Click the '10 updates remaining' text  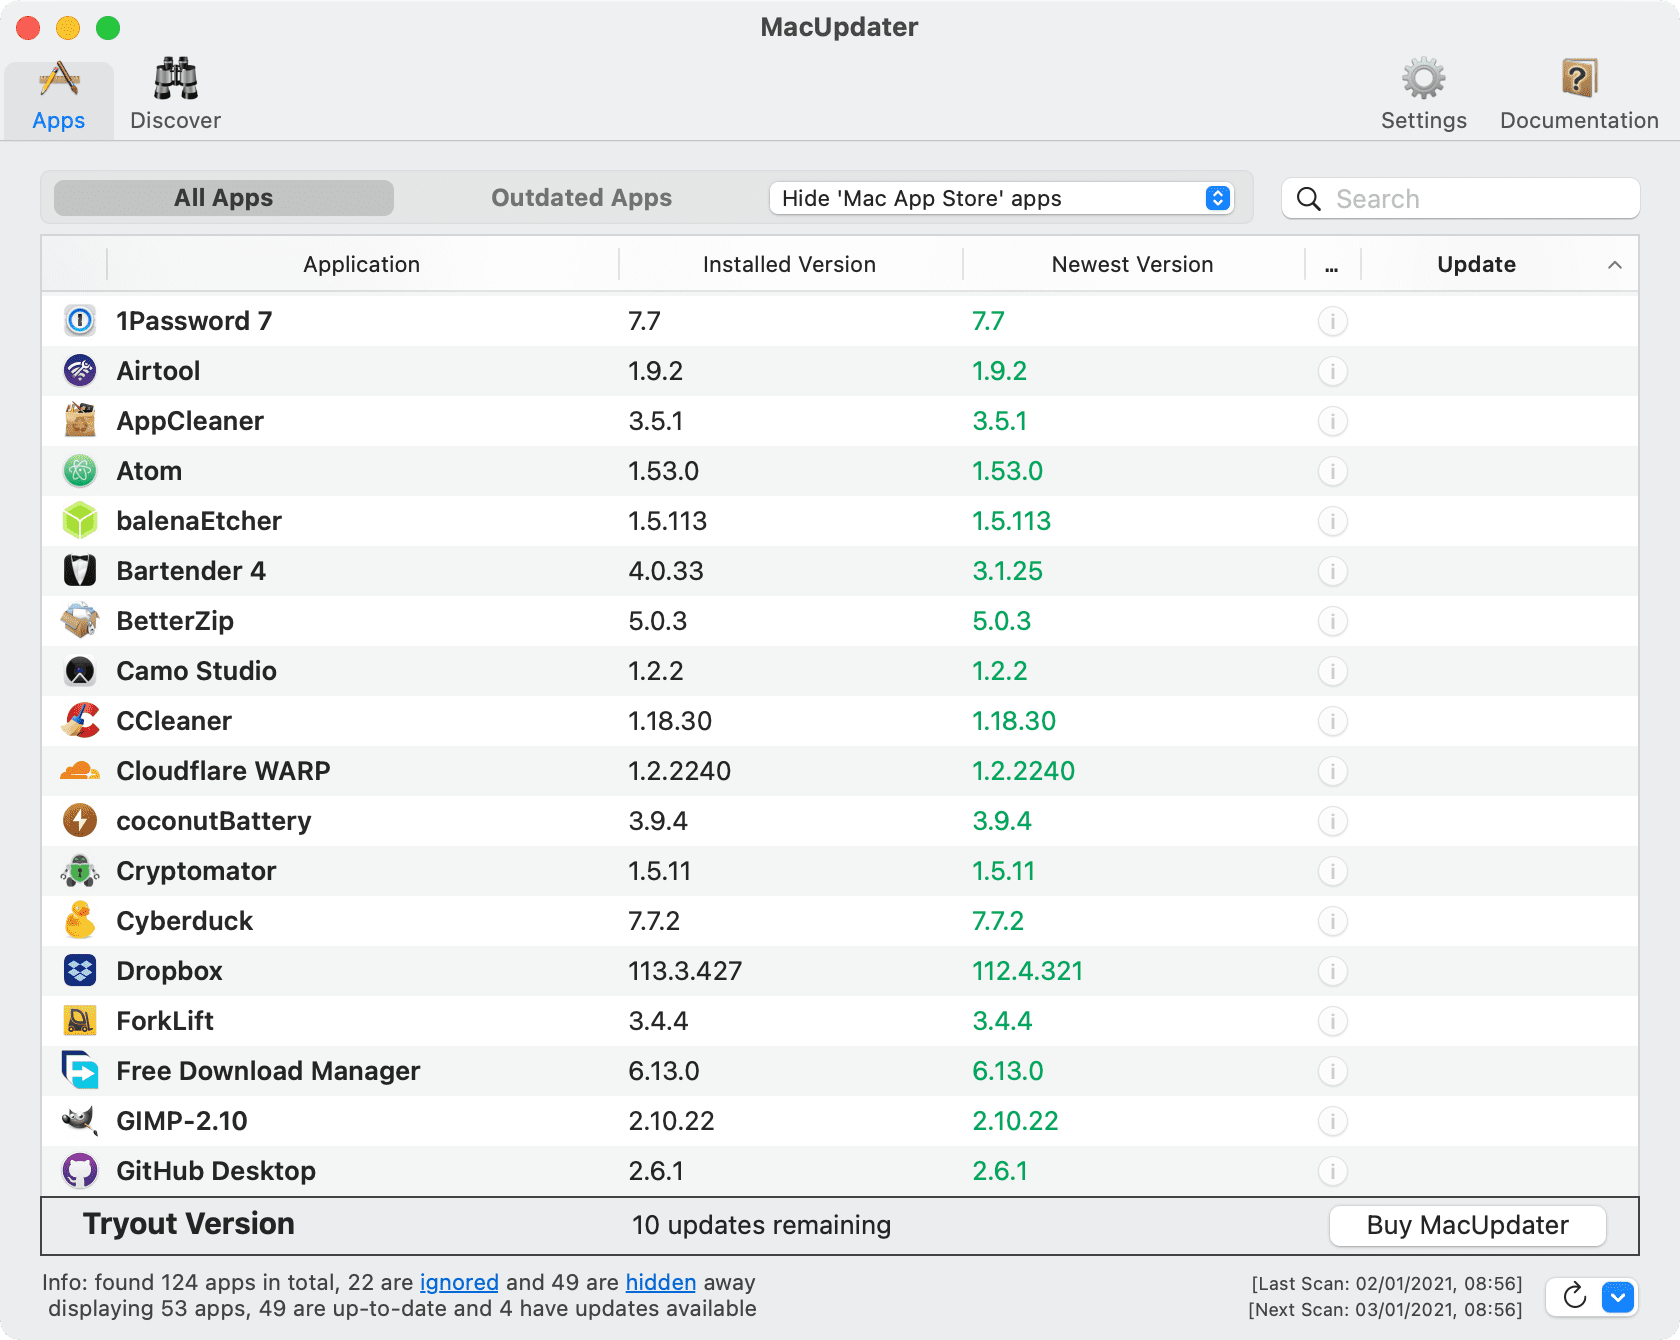point(761,1225)
